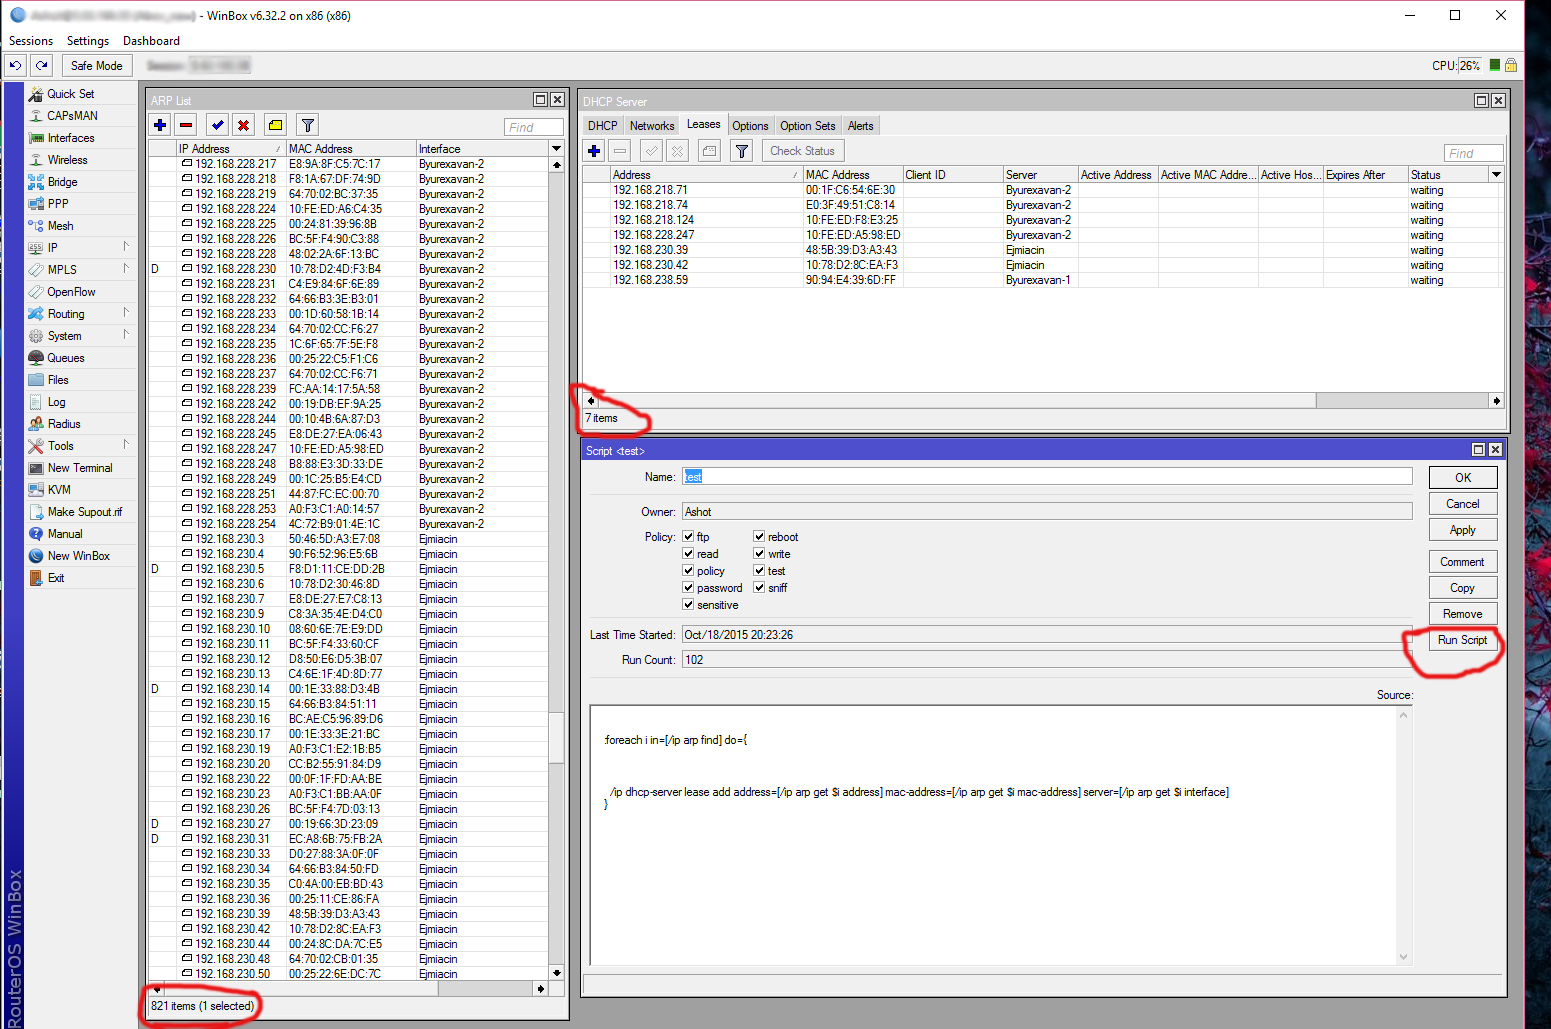Switch to the Alerts tab

861,126
